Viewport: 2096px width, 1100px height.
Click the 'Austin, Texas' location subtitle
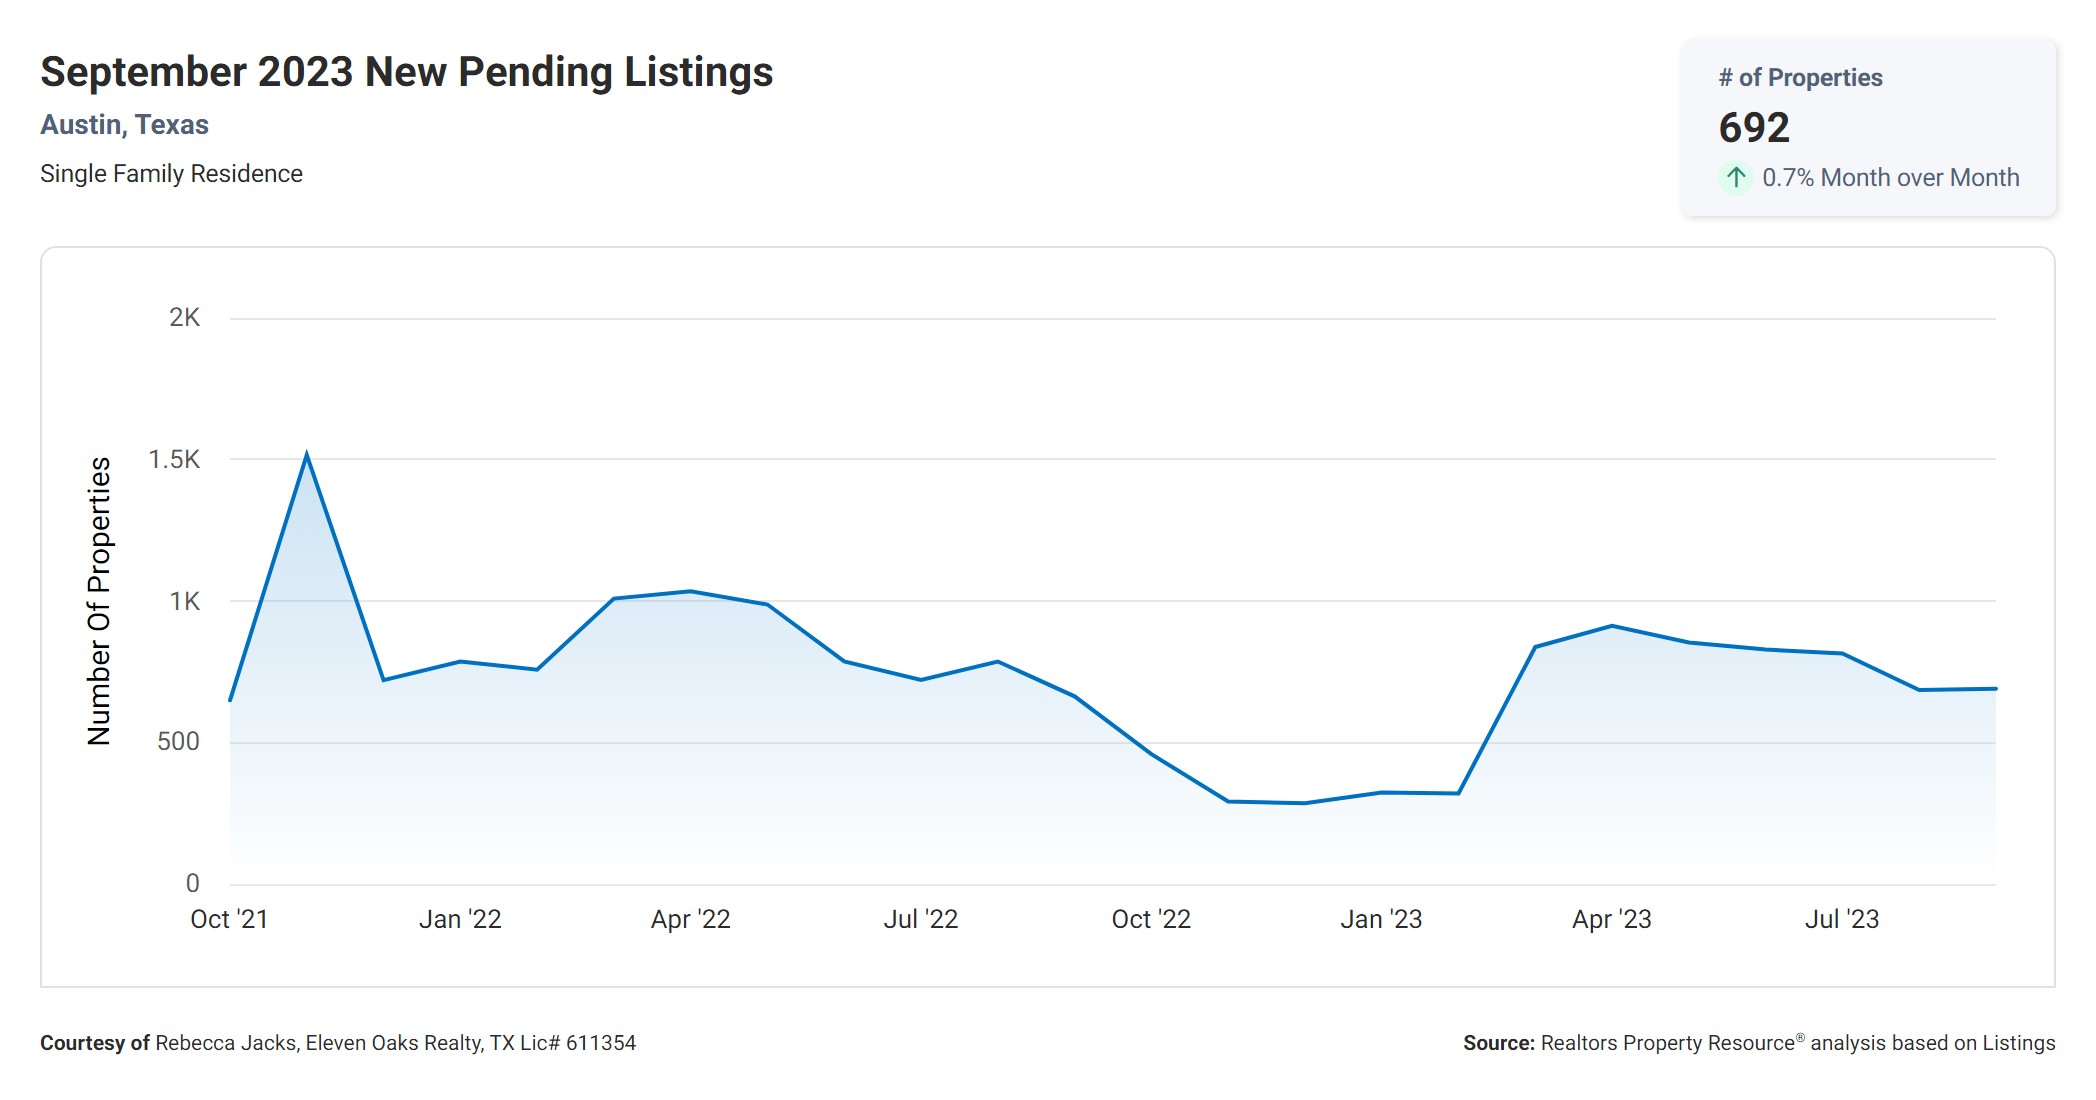[124, 125]
